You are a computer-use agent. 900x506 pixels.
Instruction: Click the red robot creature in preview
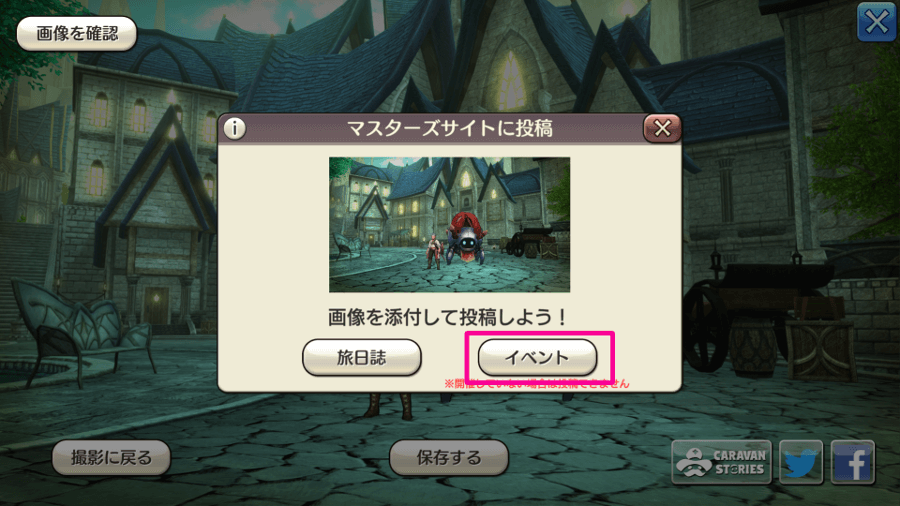(x=467, y=238)
